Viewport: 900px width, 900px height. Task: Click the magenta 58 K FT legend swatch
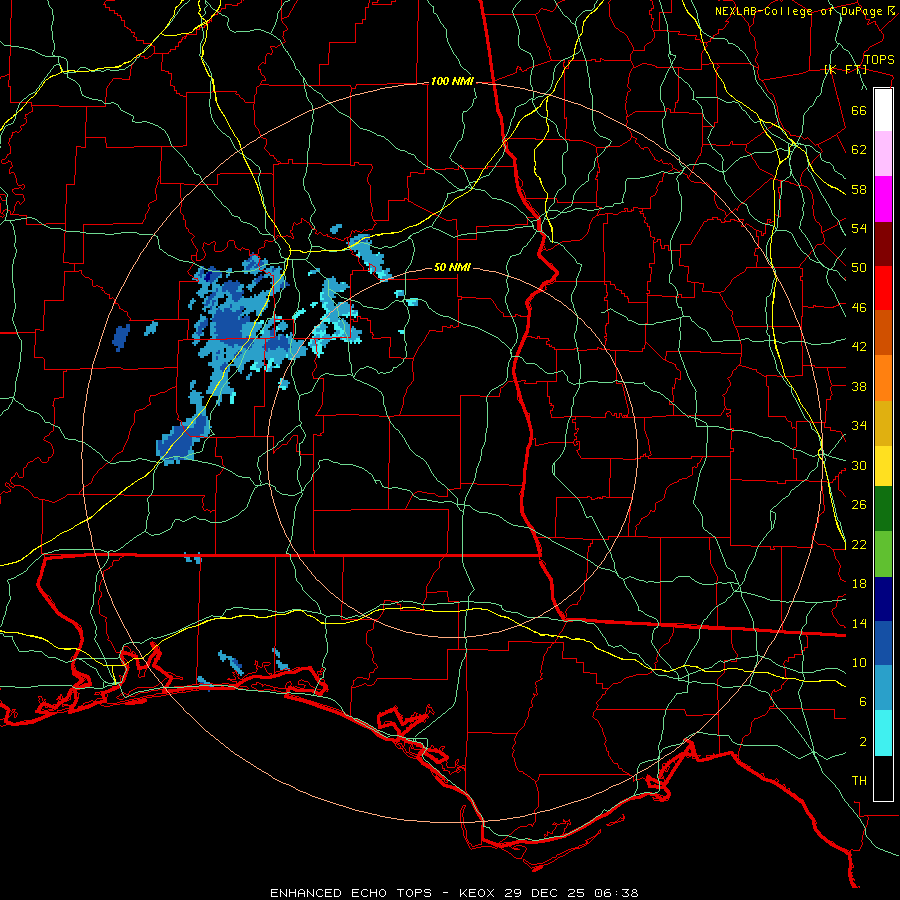click(x=883, y=199)
